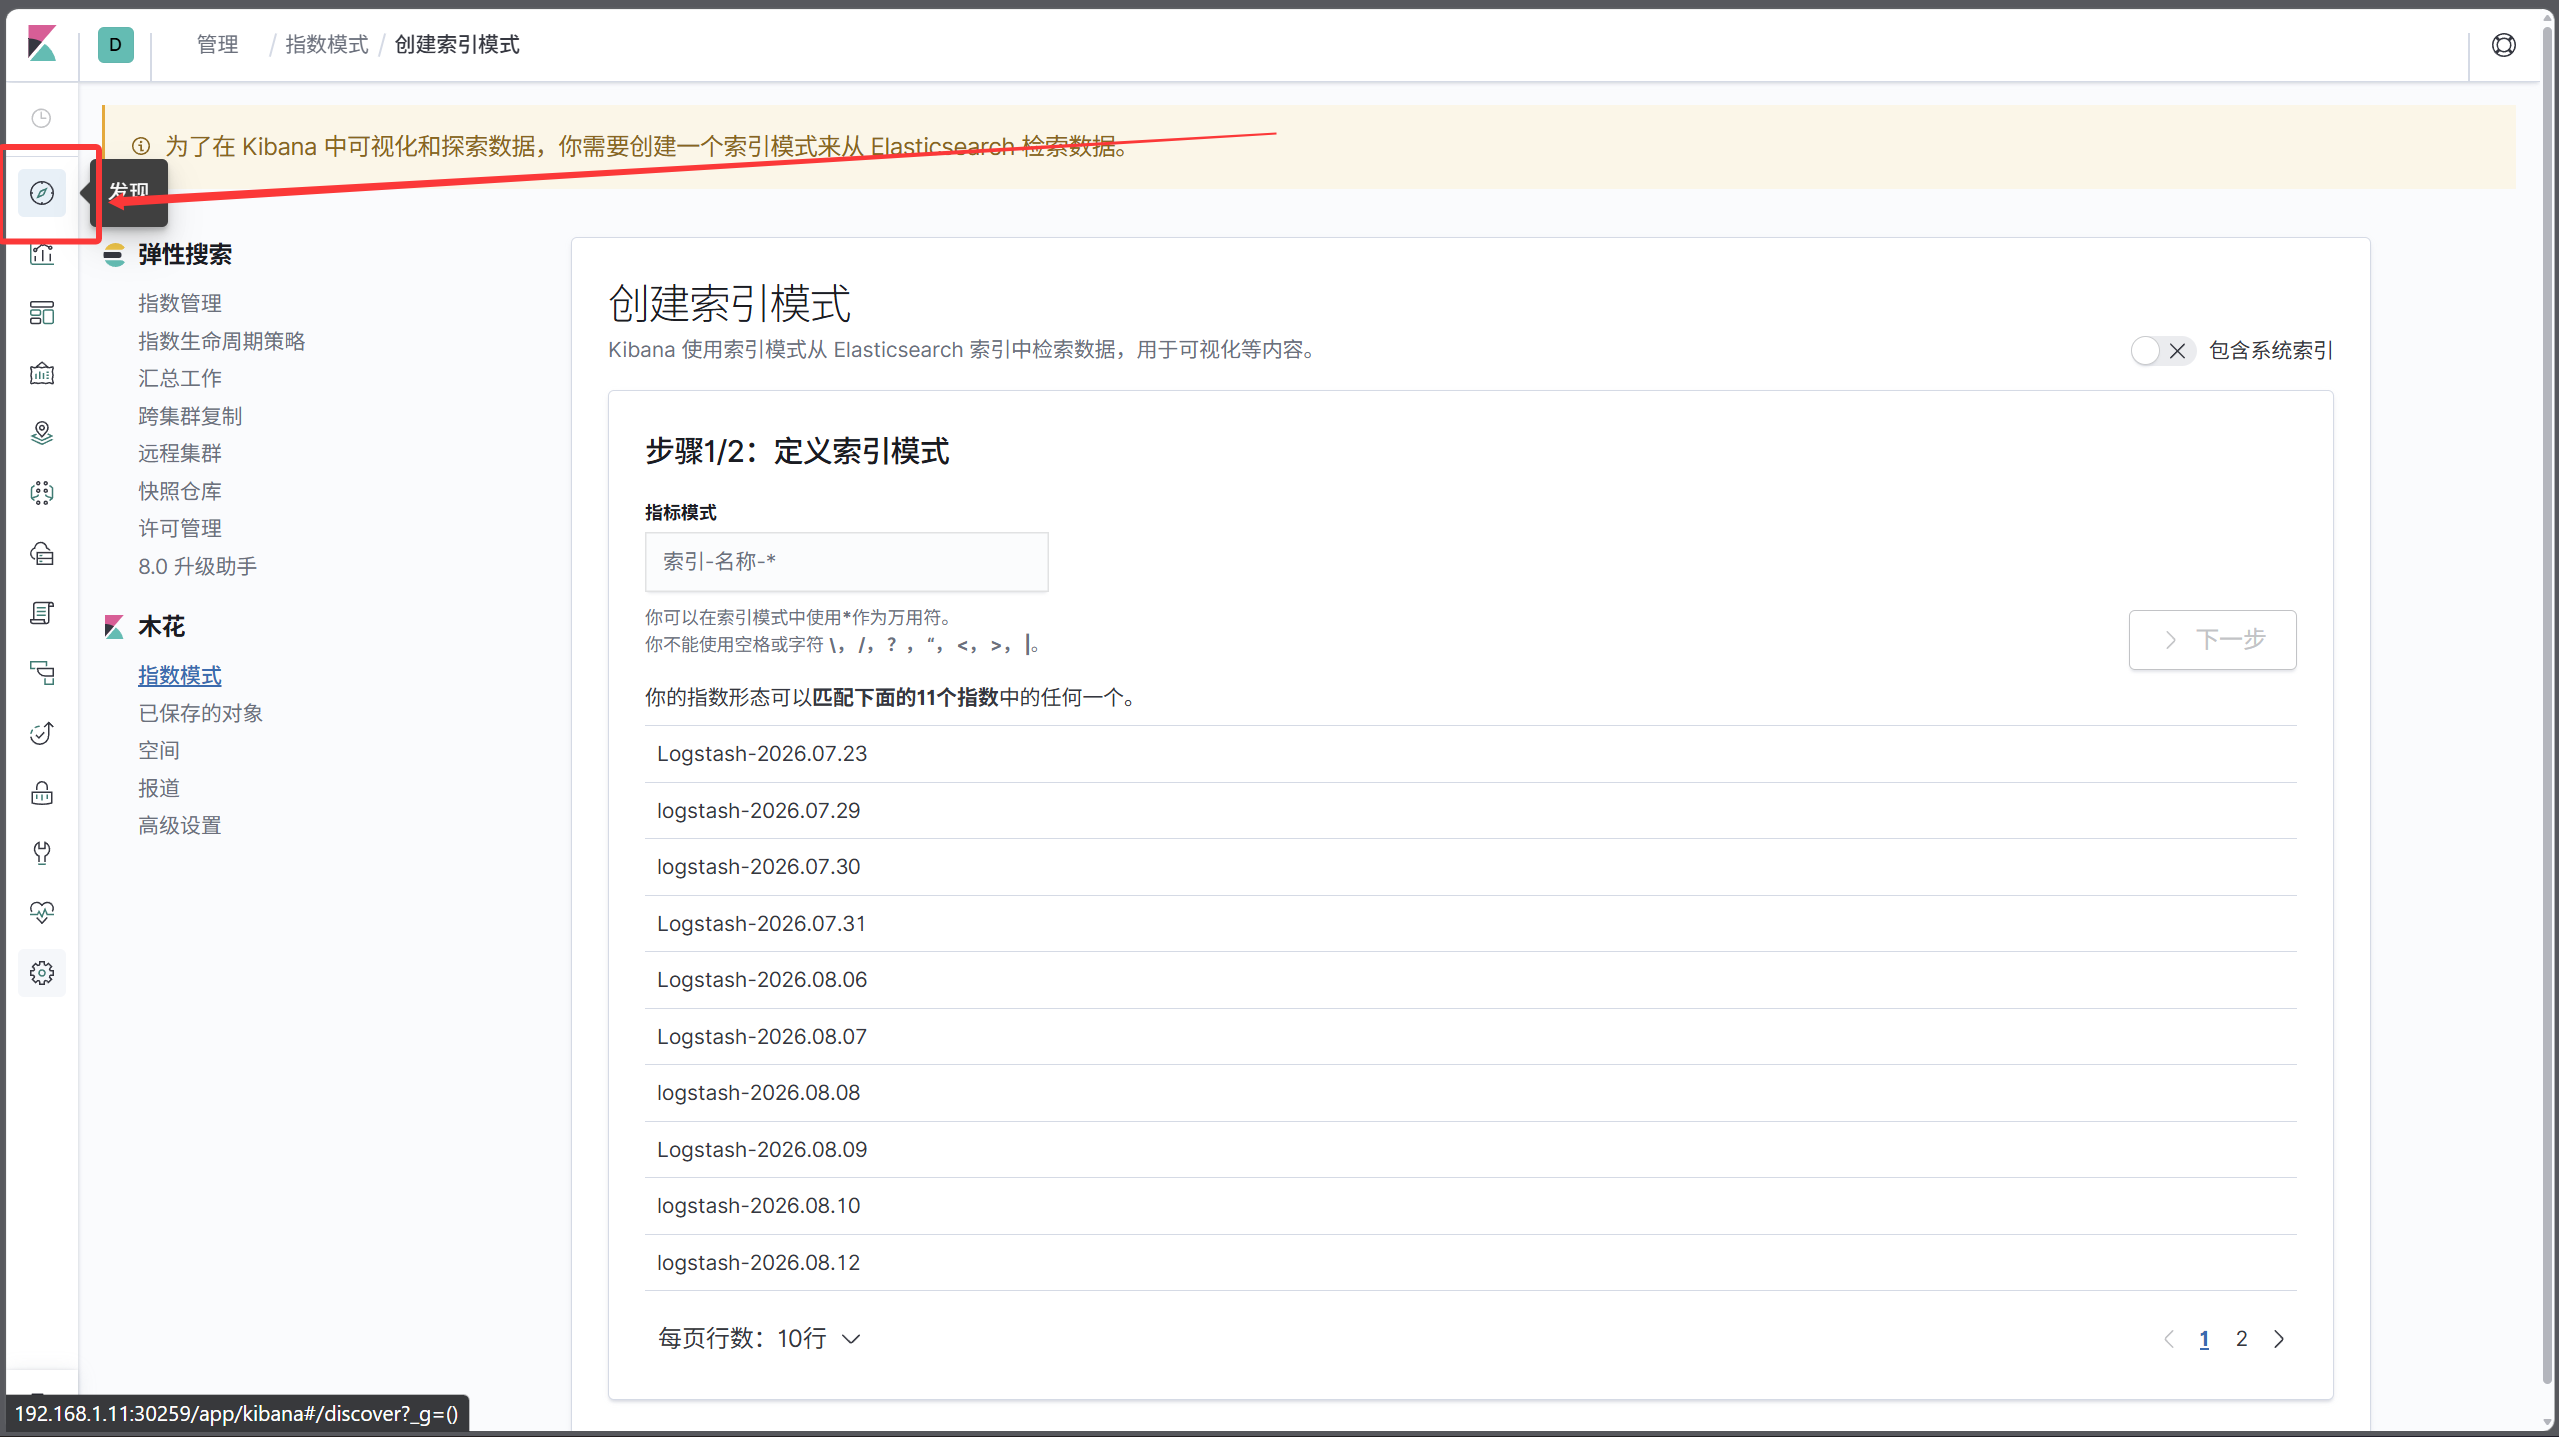Toggle the 包含系统索引 switch
Viewport: 2559px width, 1437px height.
point(2162,351)
